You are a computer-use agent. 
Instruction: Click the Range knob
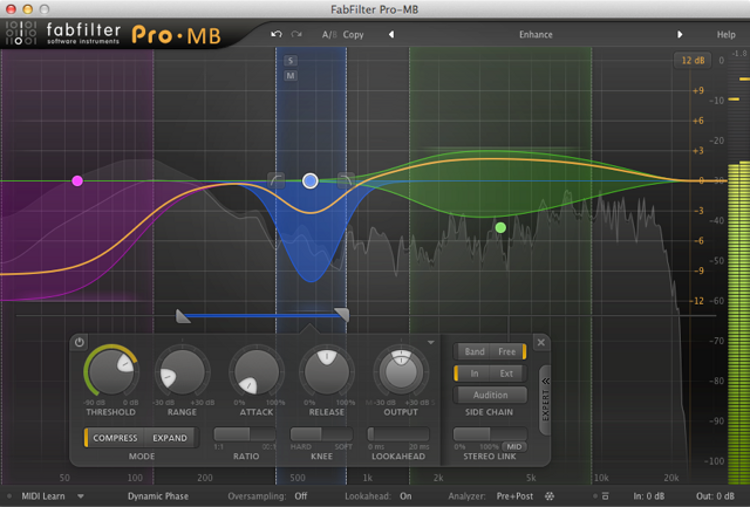[182, 372]
